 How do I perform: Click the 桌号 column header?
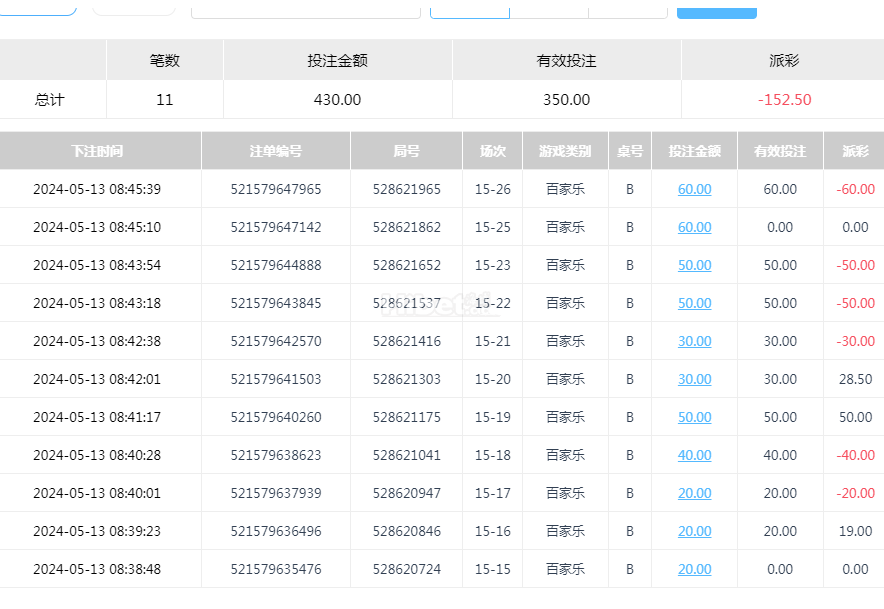630,151
